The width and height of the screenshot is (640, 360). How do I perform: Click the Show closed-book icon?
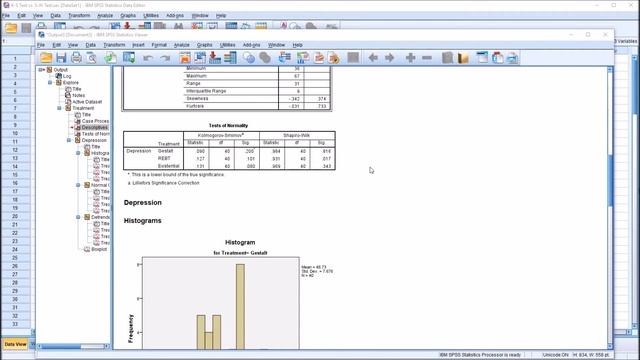447,58
